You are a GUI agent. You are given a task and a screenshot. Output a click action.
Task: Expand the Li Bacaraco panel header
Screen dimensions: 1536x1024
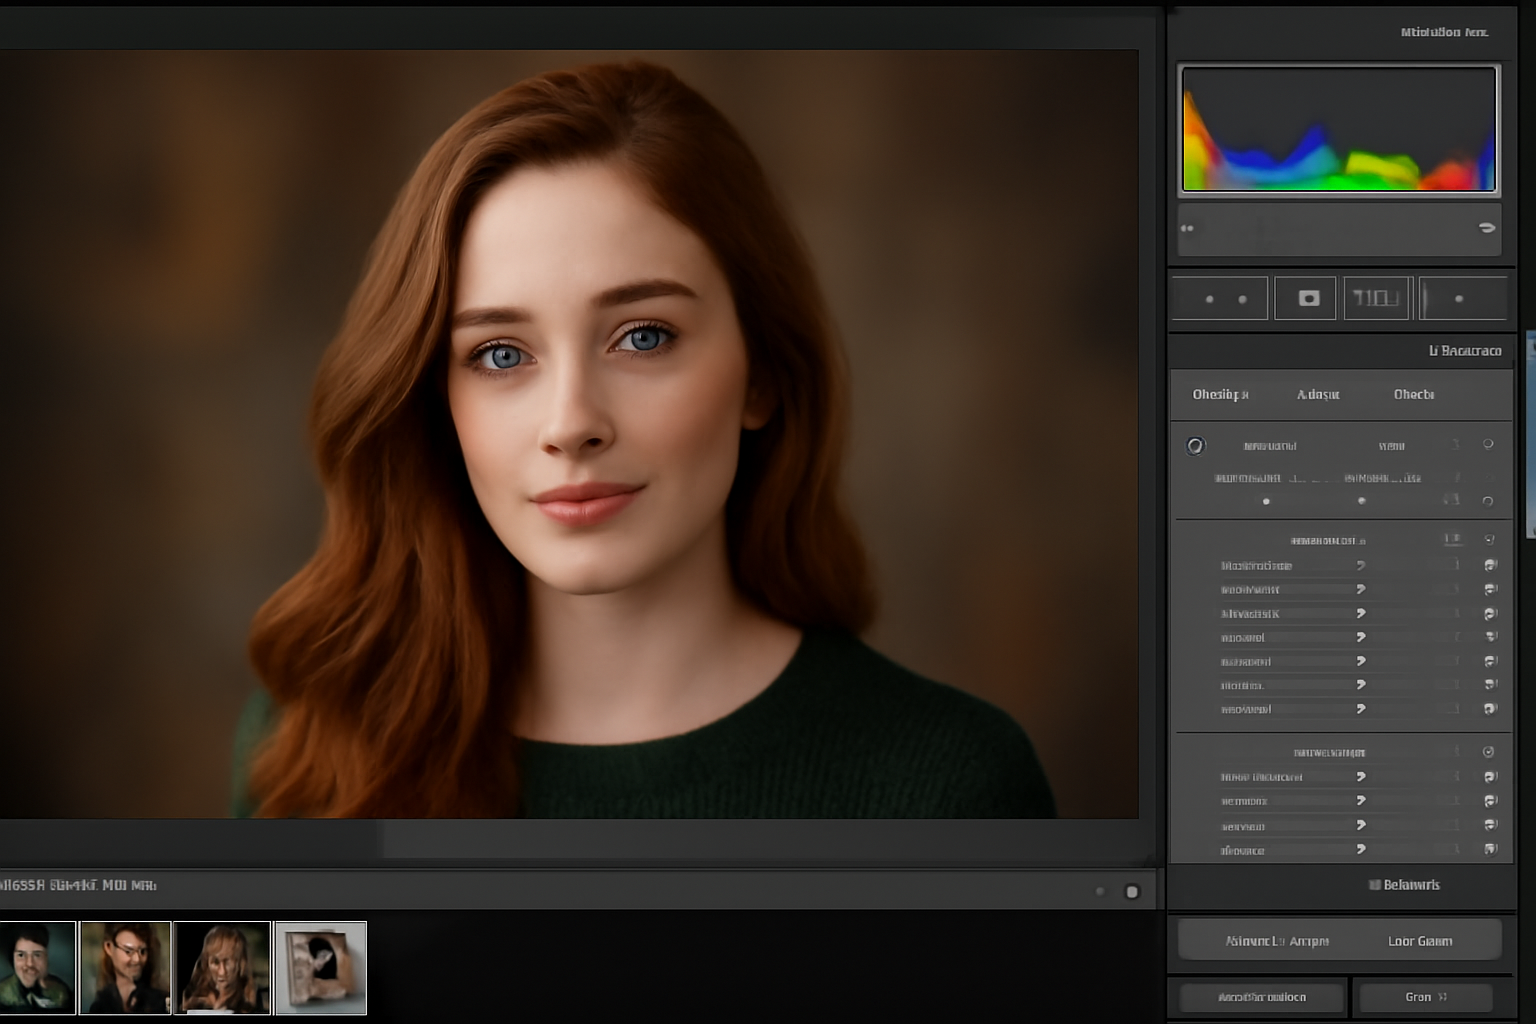tap(1464, 351)
